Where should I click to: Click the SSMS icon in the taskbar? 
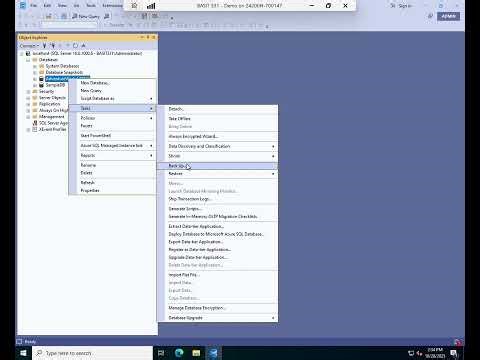[213, 353]
